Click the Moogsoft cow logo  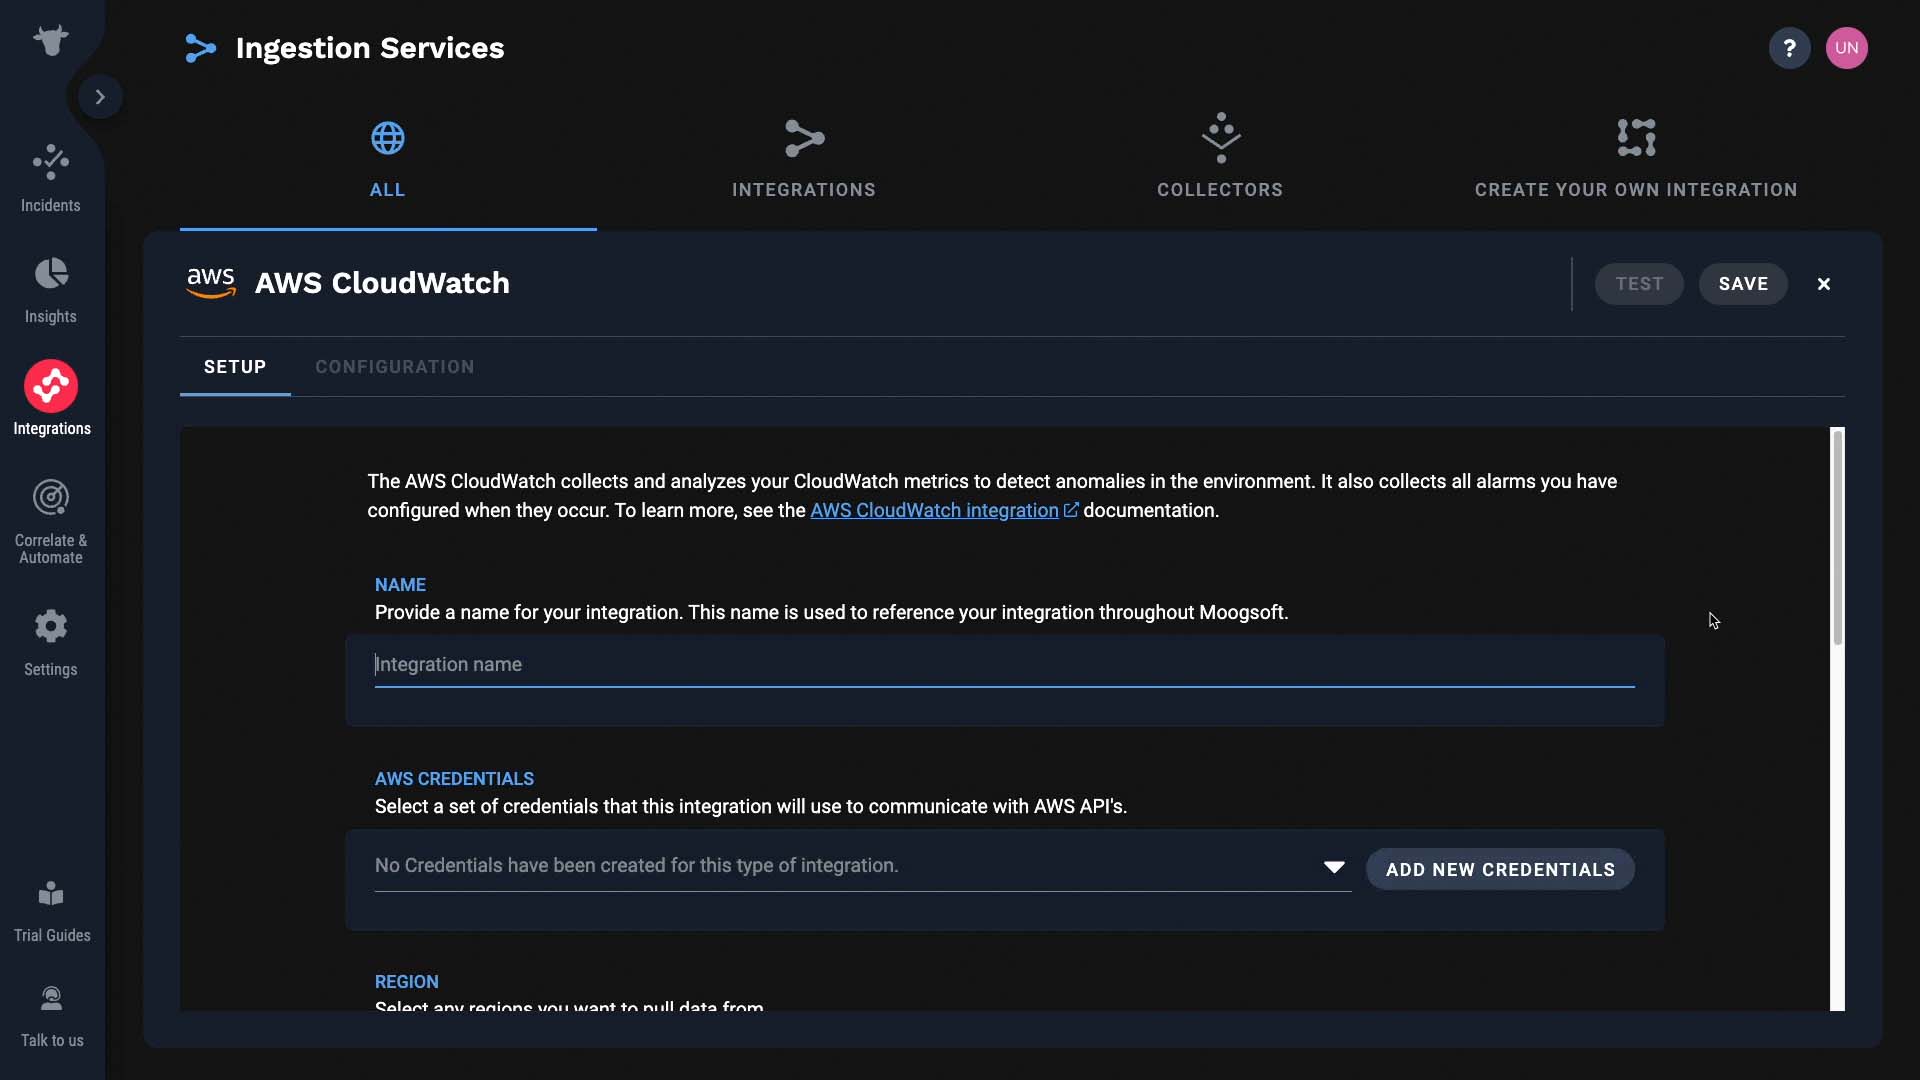(x=51, y=41)
